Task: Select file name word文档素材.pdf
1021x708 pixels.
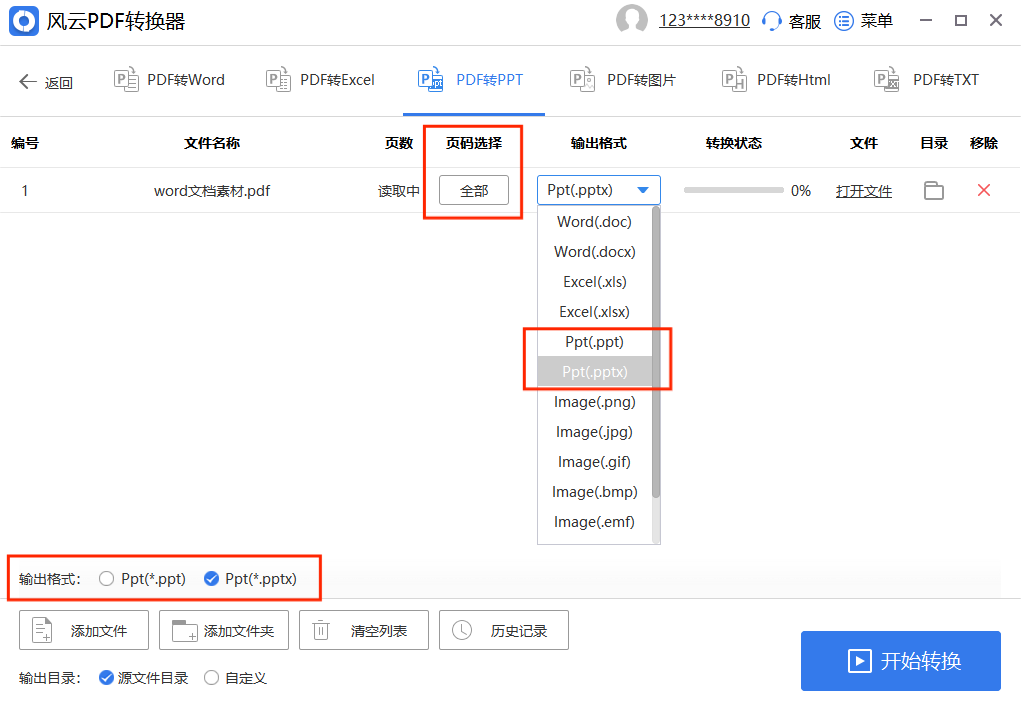Action: point(212,191)
